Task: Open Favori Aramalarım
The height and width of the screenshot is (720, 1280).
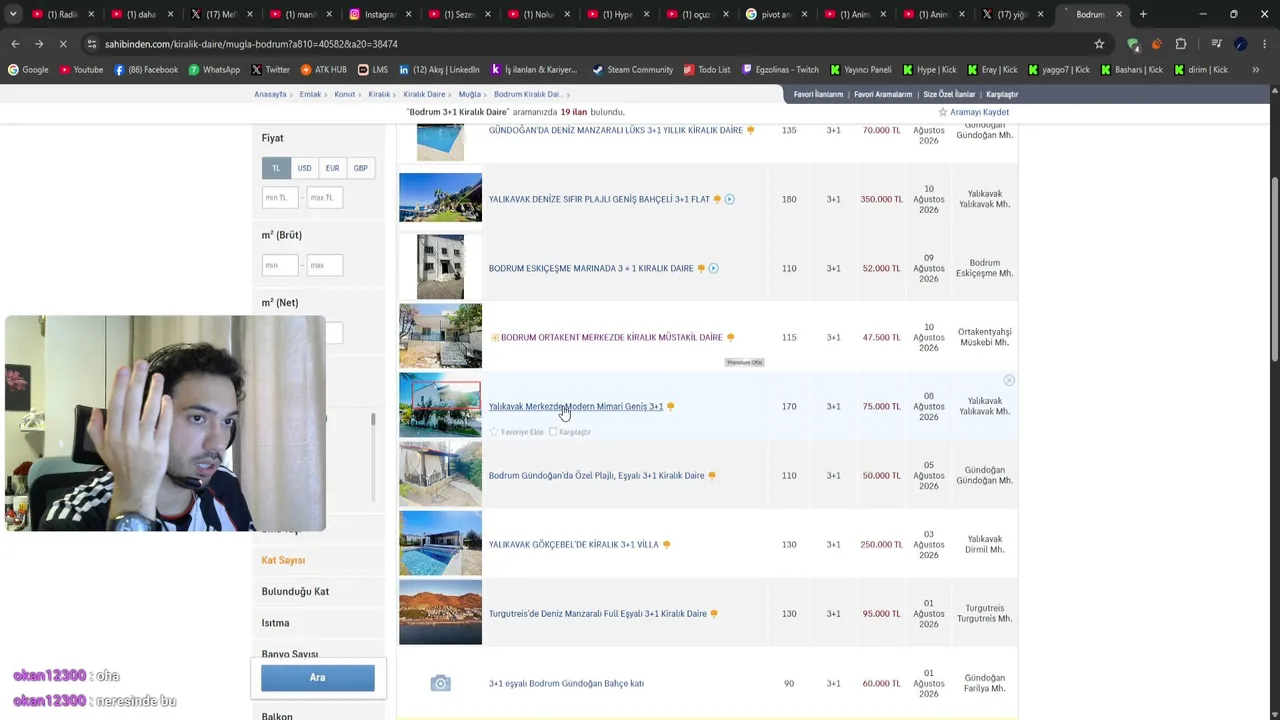Action: pyautogui.click(x=883, y=94)
